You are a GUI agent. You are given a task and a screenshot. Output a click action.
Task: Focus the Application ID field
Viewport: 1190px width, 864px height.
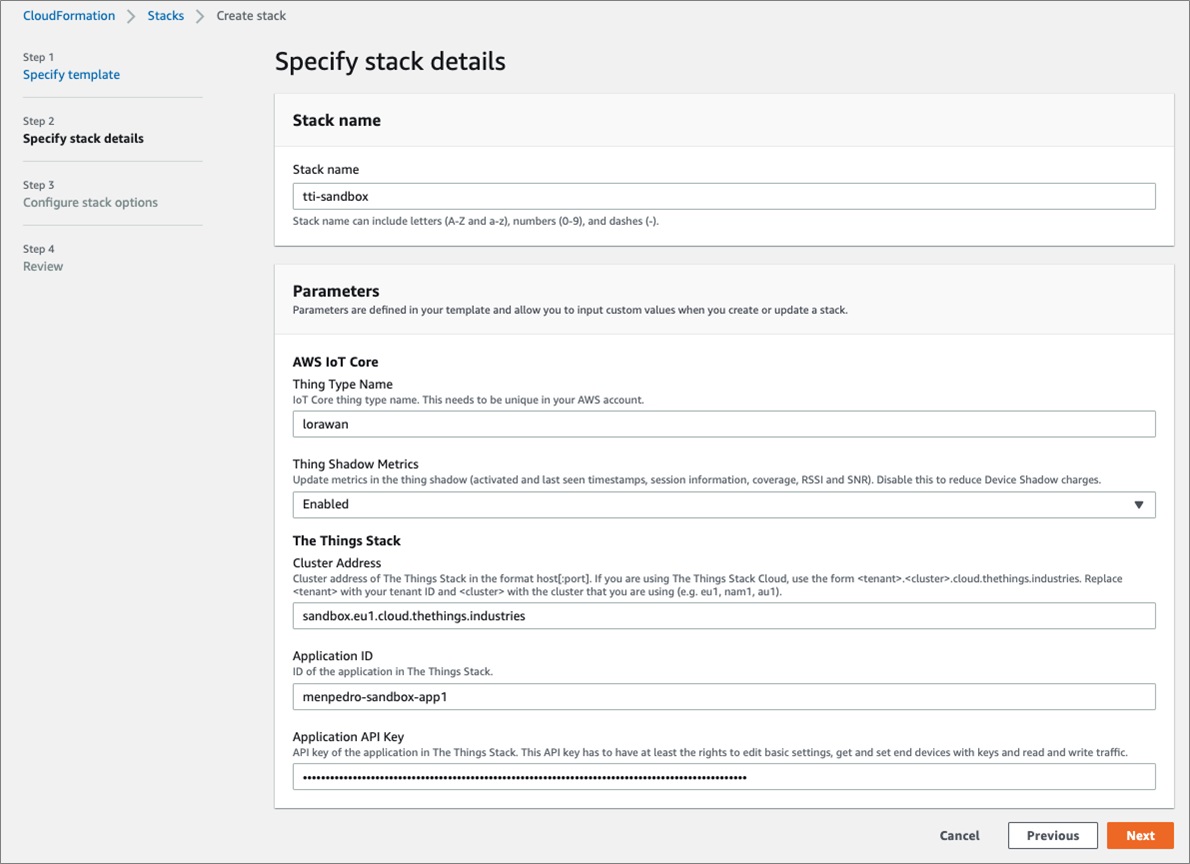724,697
